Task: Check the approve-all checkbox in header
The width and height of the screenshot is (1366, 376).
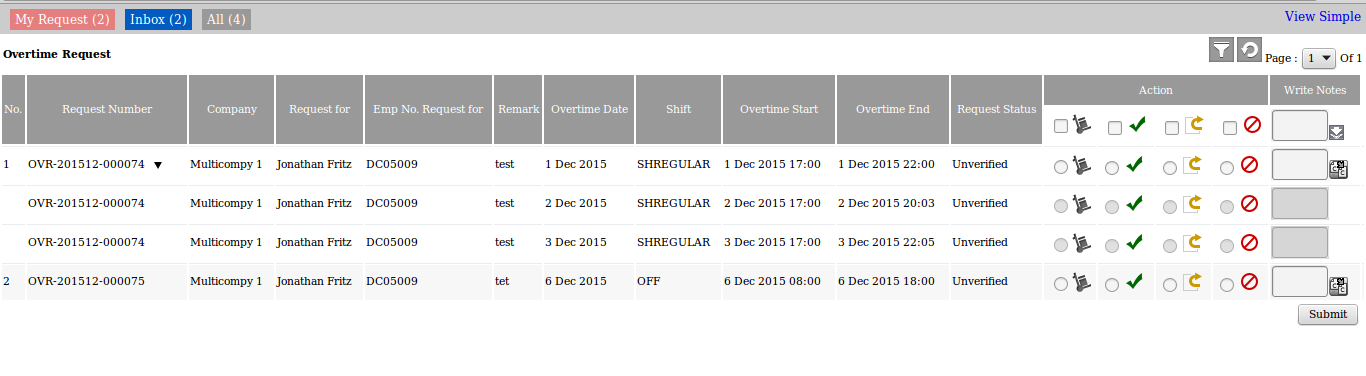Action: click(1115, 128)
